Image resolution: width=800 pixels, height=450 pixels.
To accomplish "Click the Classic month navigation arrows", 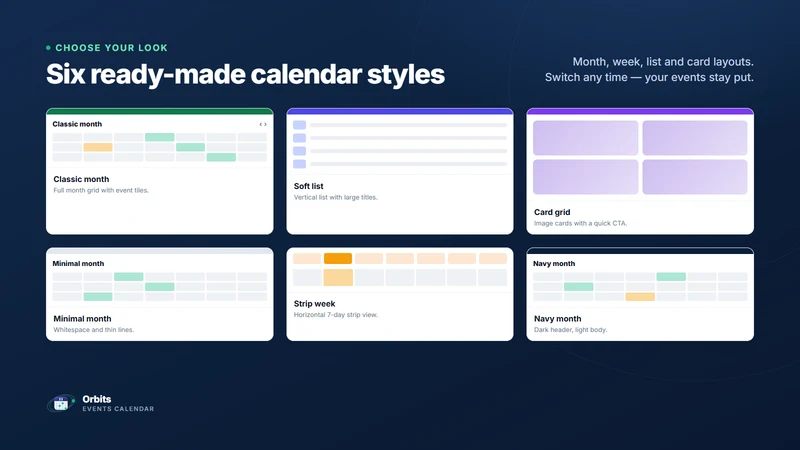I will tap(263, 124).
